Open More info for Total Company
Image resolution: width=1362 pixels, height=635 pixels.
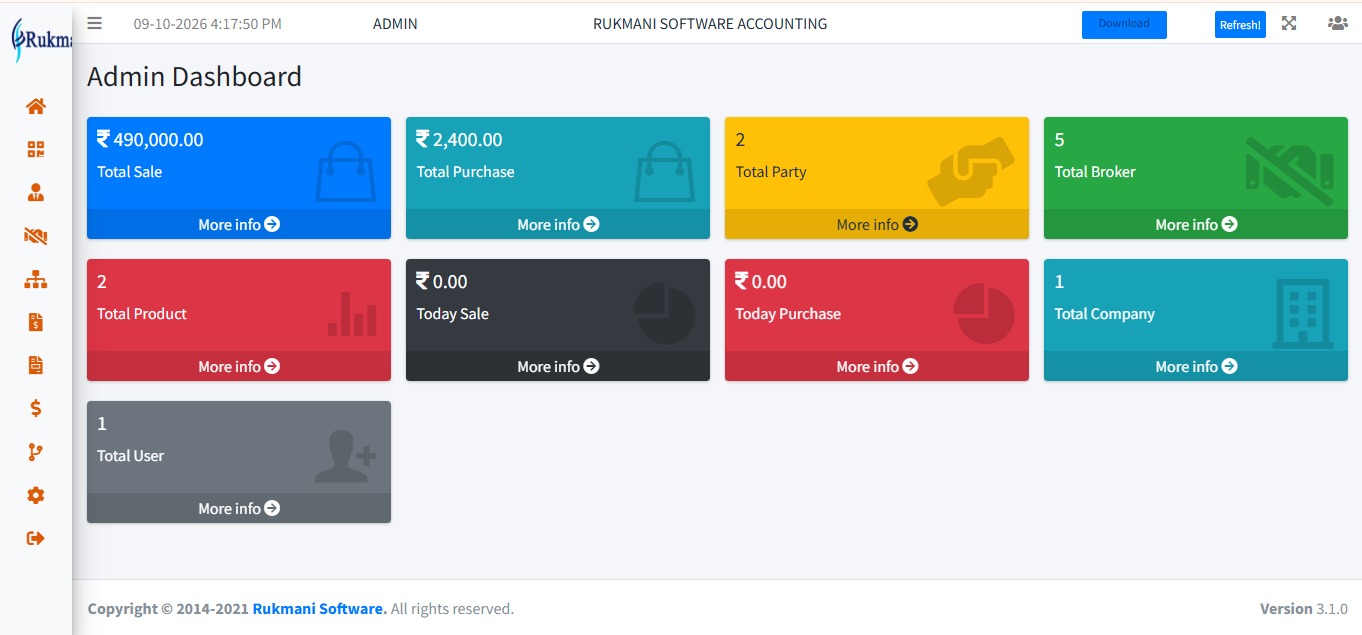(1196, 366)
